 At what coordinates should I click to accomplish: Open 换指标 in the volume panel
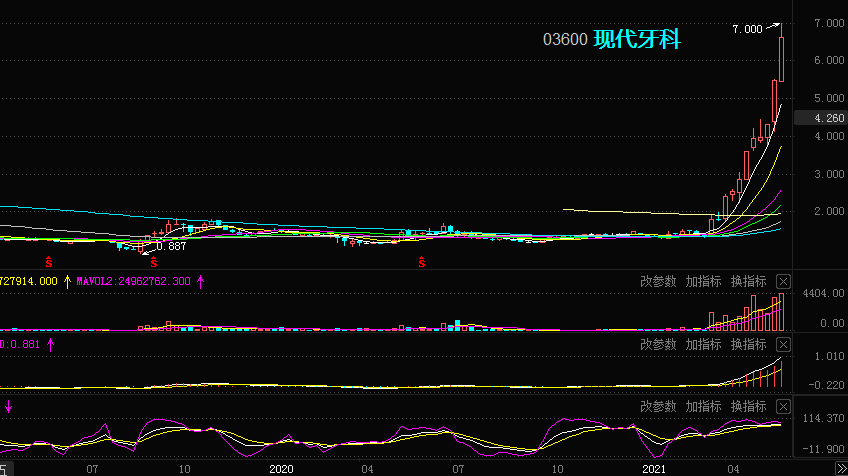tap(748, 282)
